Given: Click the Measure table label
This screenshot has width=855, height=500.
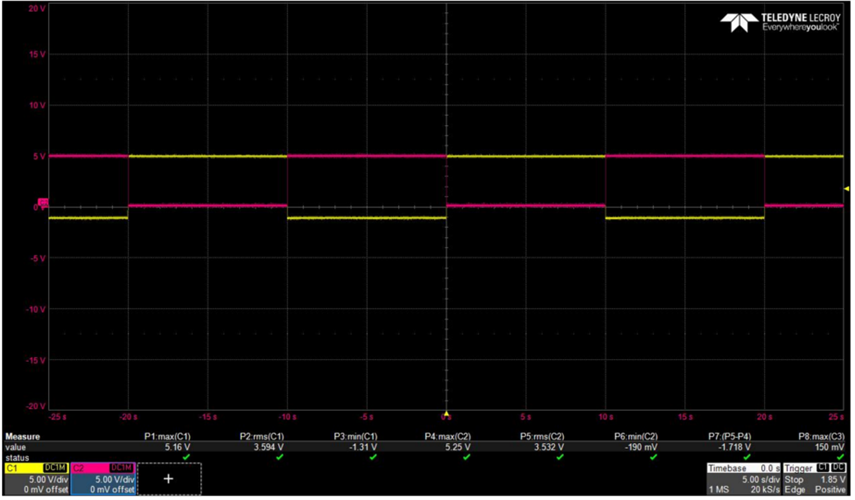Looking at the screenshot, I should (x=22, y=437).
